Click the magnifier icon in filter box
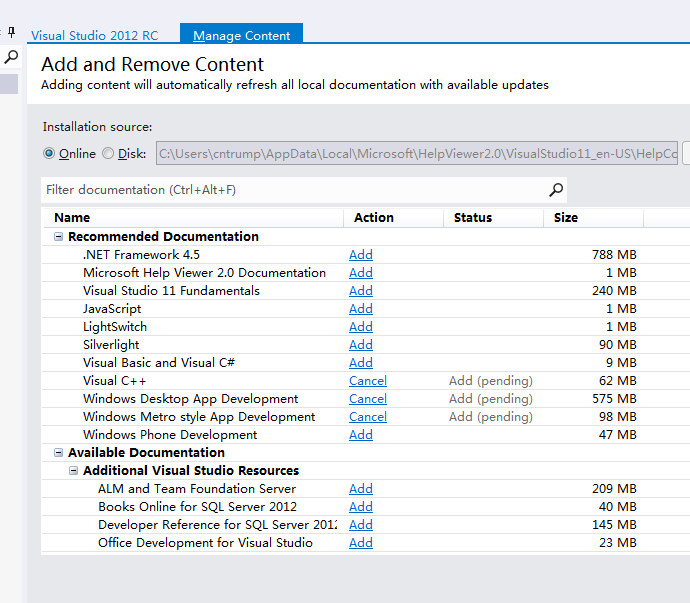This screenshot has width=690, height=603. pyautogui.click(x=556, y=190)
